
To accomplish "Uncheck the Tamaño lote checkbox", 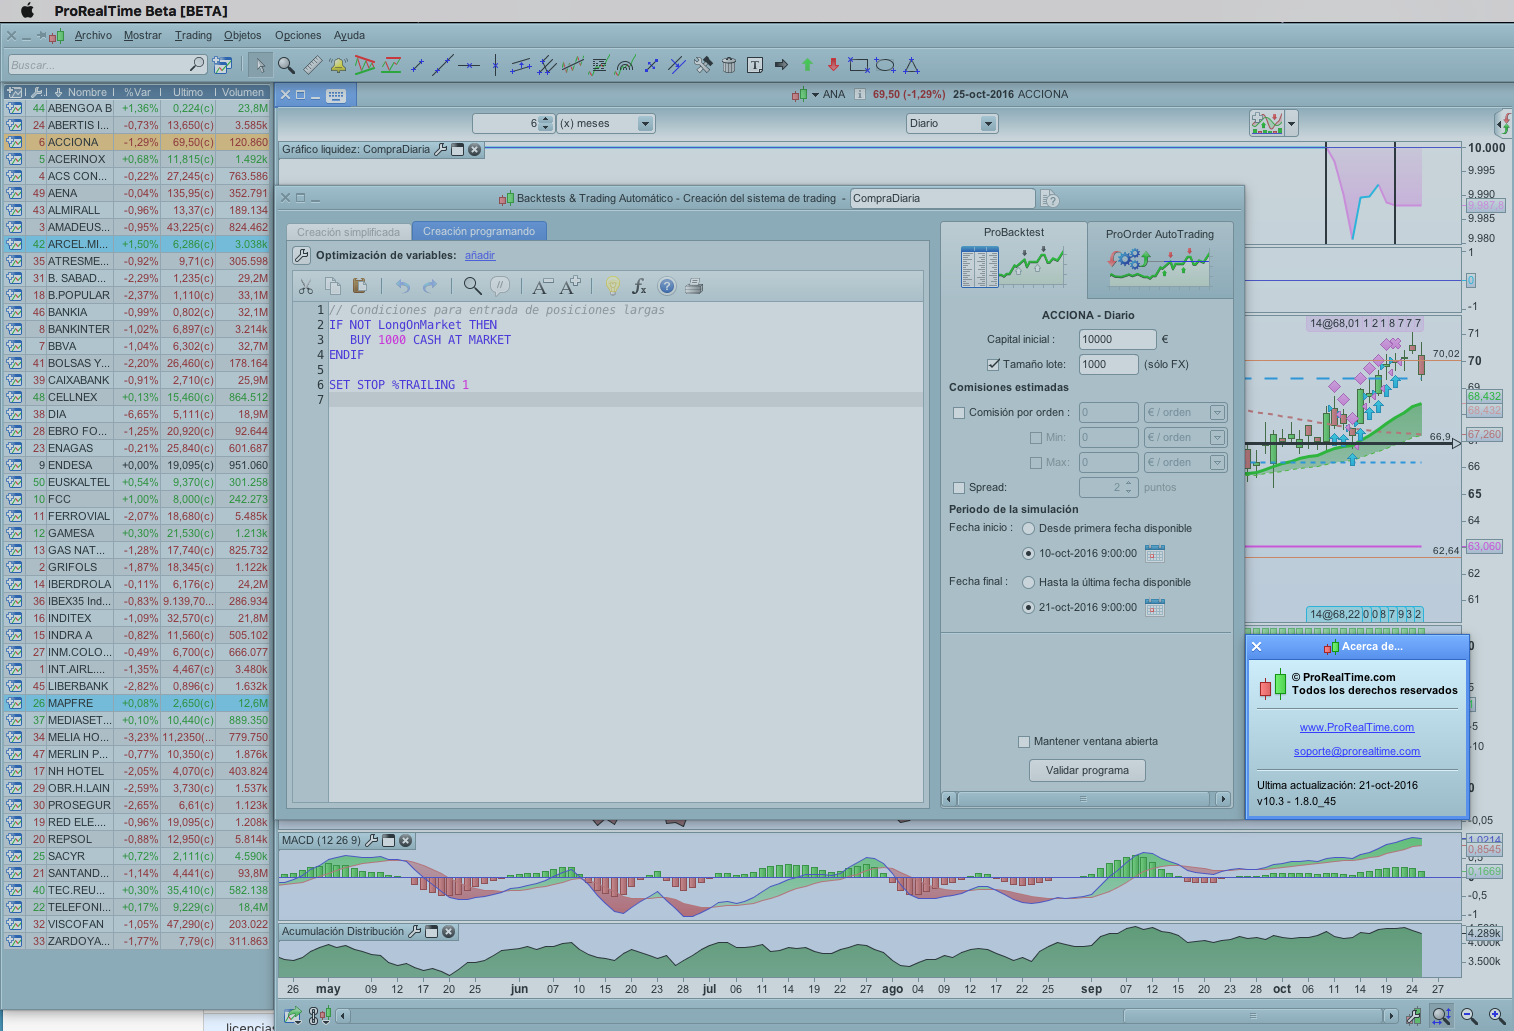I will coord(993,365).
